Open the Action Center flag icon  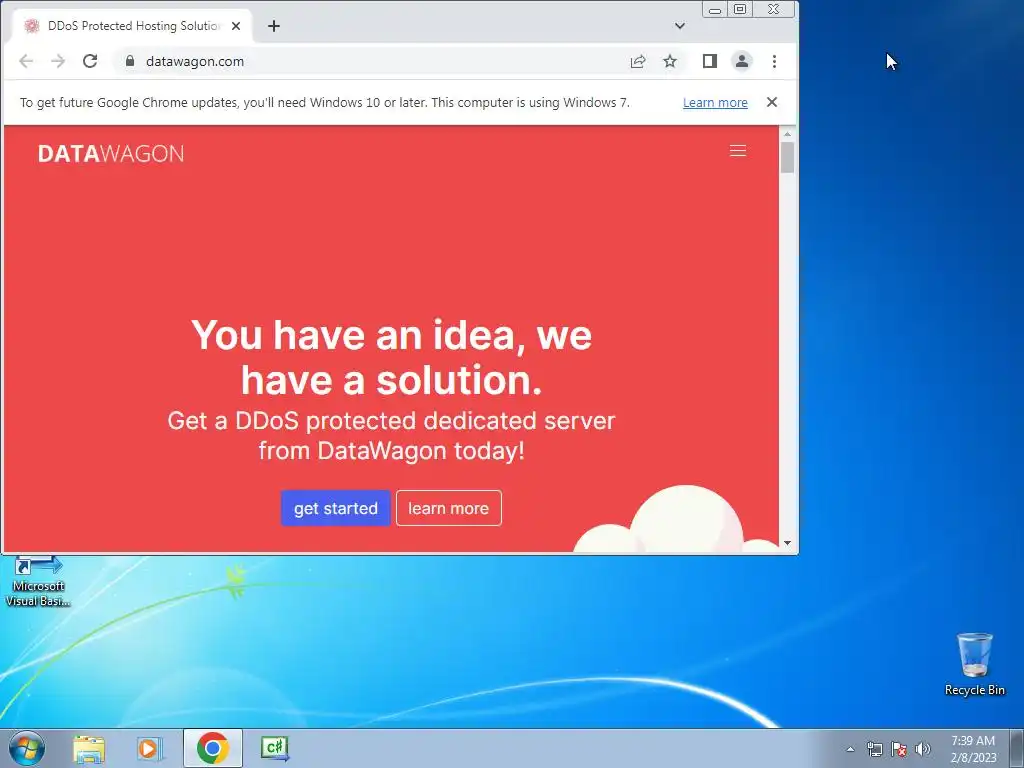tap(899, 749)
